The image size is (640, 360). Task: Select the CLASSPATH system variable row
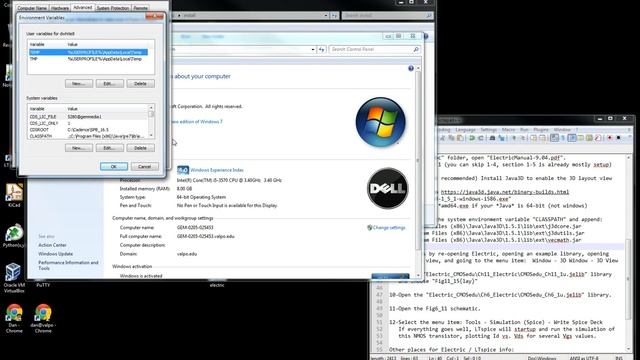(88, 136)
